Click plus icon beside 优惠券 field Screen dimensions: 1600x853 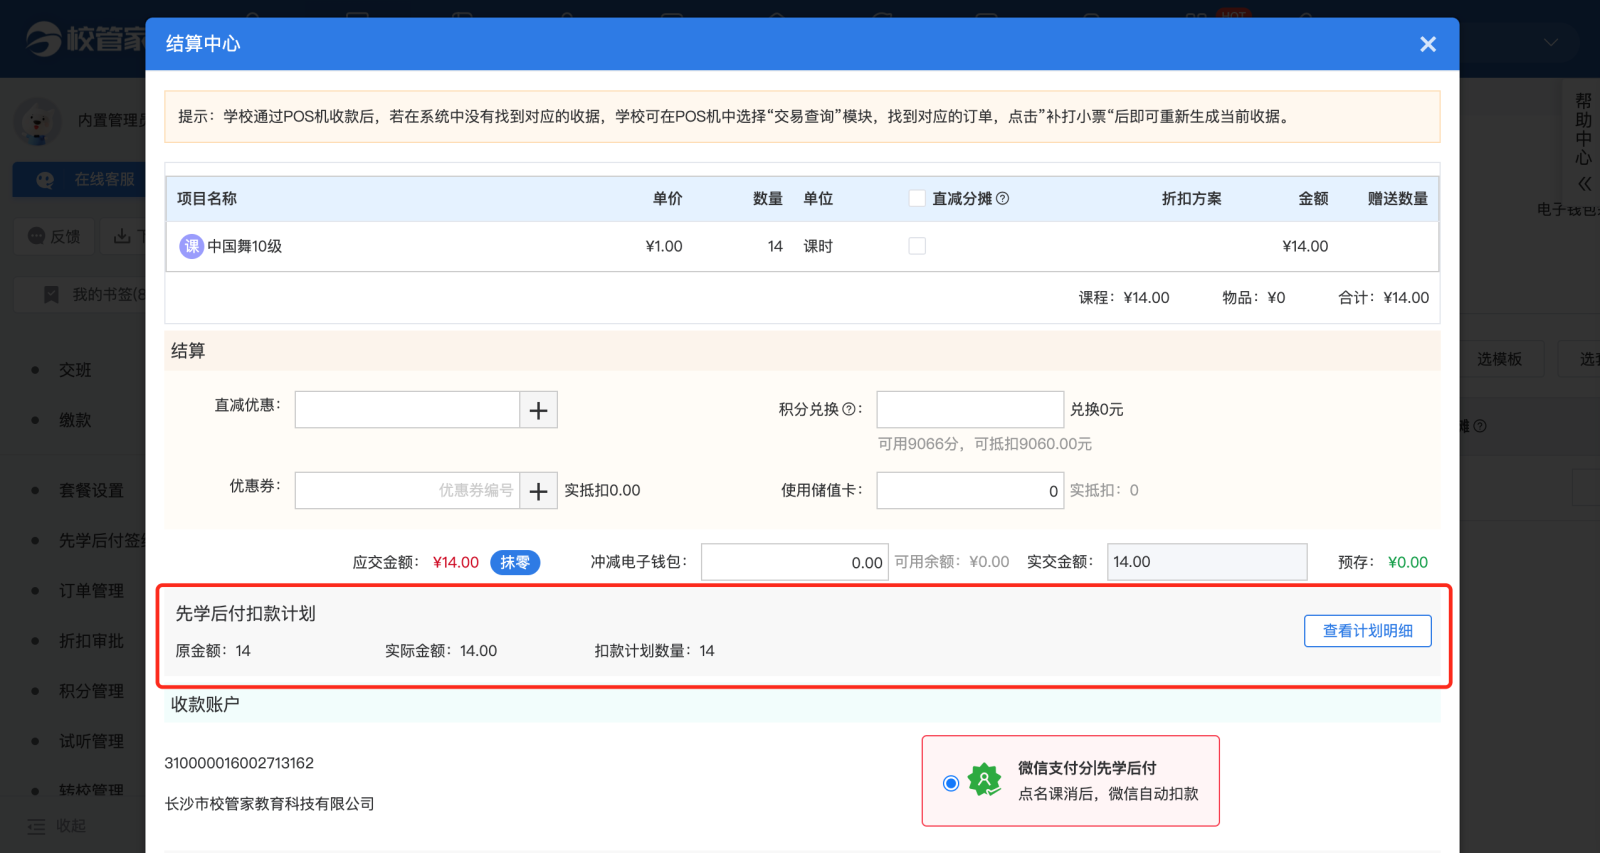[538, 491]
